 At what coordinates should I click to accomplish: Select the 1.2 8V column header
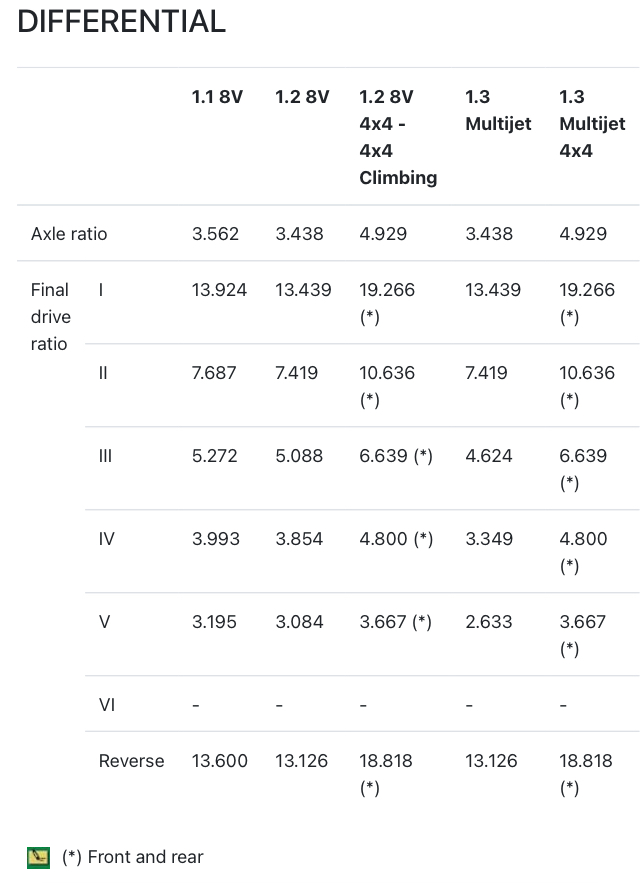tap(302, 97)
